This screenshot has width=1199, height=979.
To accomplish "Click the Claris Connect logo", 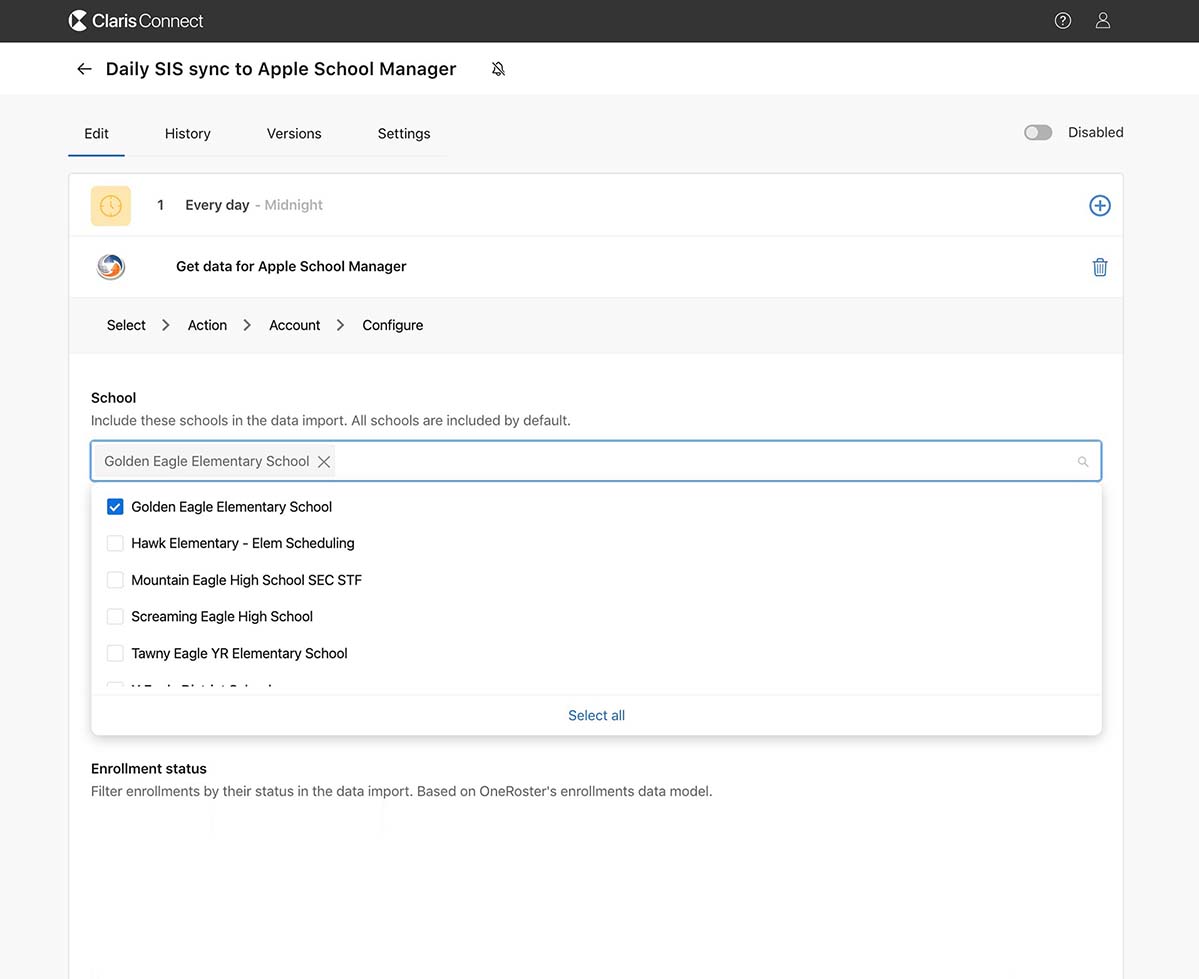I will coord(135,21).
